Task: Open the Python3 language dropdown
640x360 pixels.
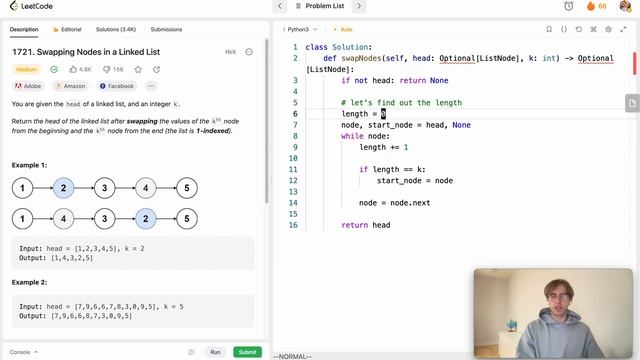Action: 300,29
